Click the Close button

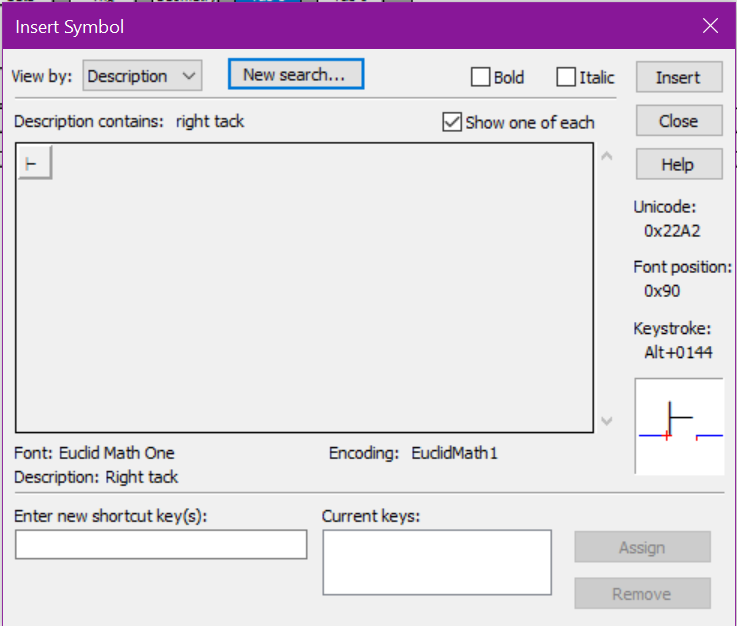[678, 121]
